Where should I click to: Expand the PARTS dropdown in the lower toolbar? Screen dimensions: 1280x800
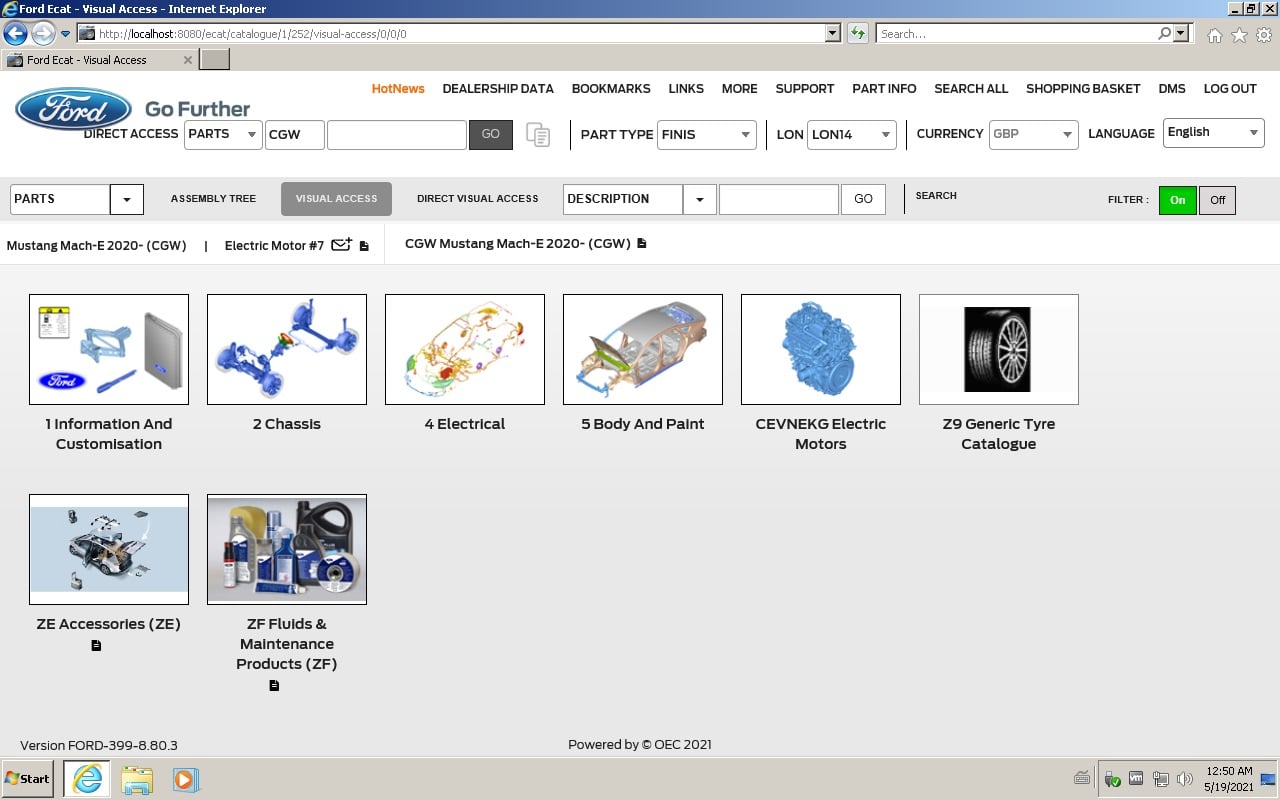[127, 199]
